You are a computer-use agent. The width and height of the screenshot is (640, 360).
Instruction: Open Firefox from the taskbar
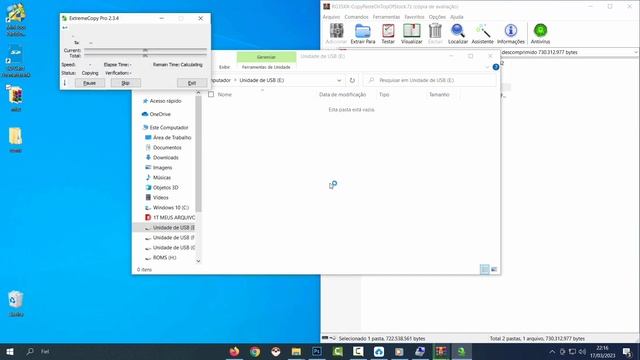pos(234,351)
